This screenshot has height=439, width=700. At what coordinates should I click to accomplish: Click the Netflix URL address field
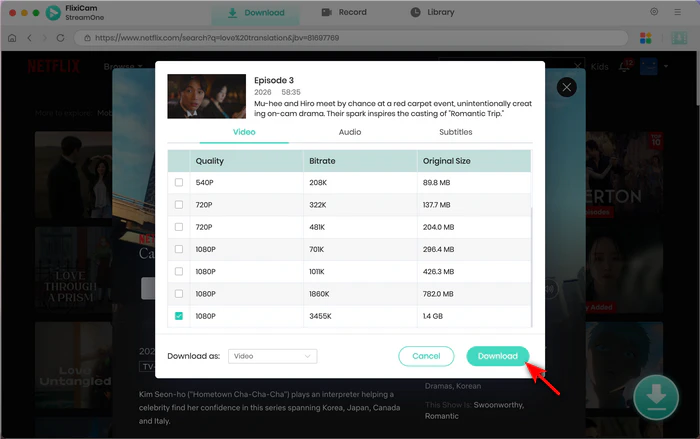pos(350,38)
